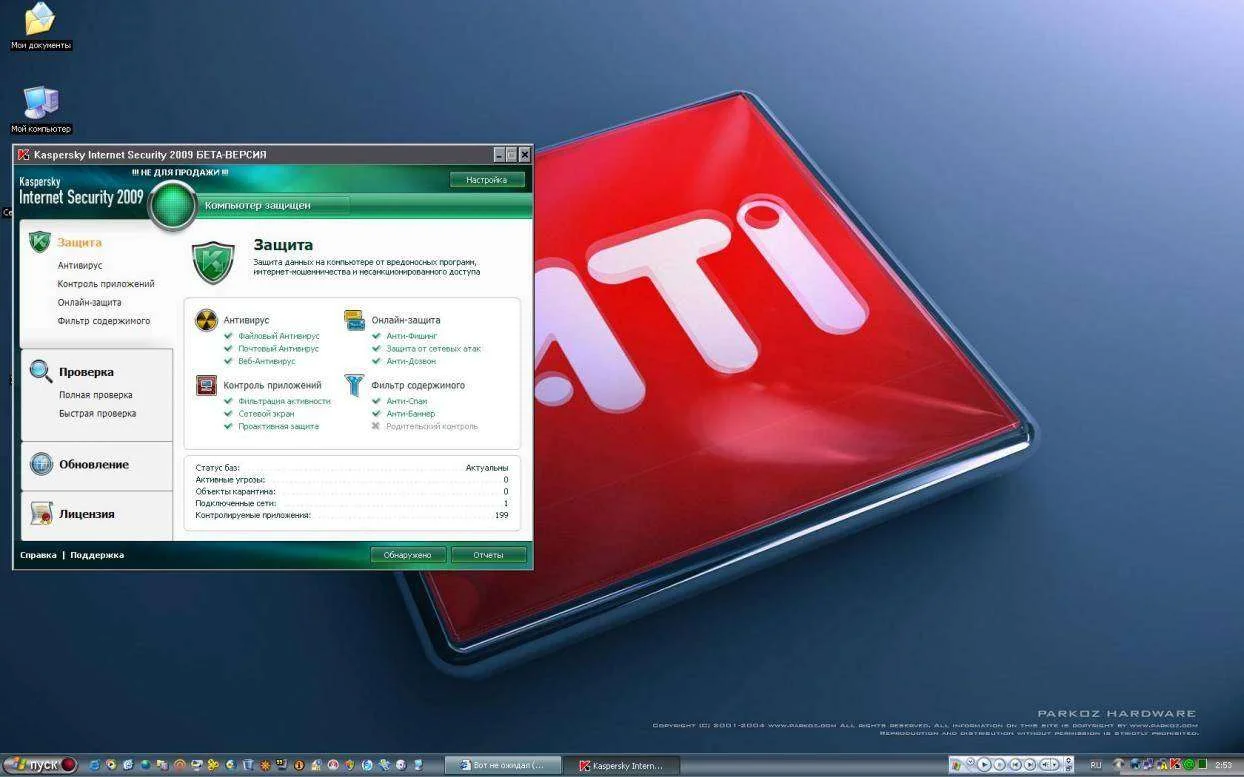Click the green shield icon beside Защита tab
Image resolution: width=1244 pixels, height=777 pixels.
point(39,242)
